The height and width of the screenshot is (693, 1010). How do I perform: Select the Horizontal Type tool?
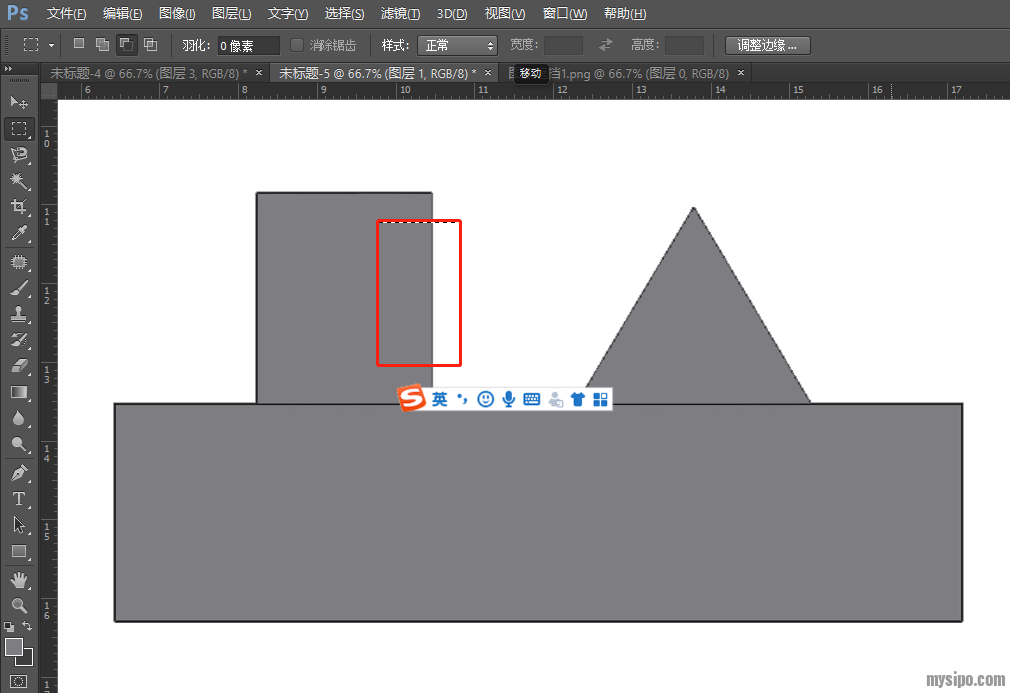click(x=19, y=498)
